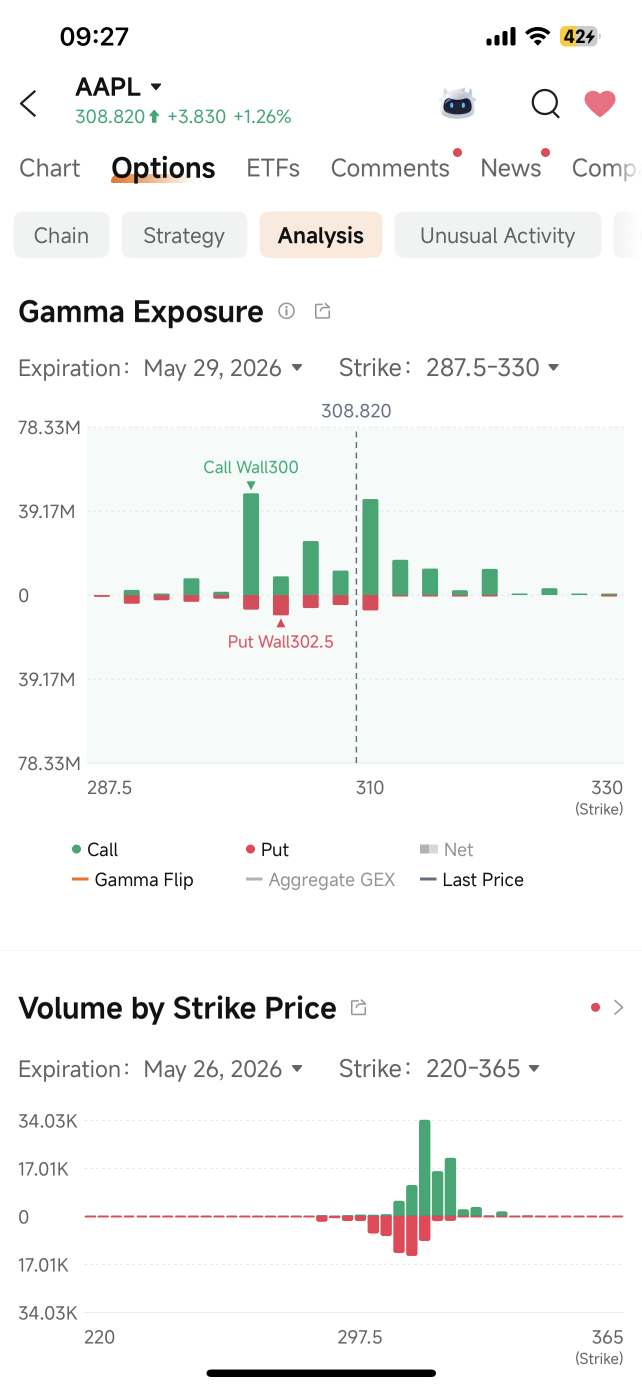Share the Gamma Exposure chart
This screenshot has height=1389, width=642.
(x=322, y=311)
